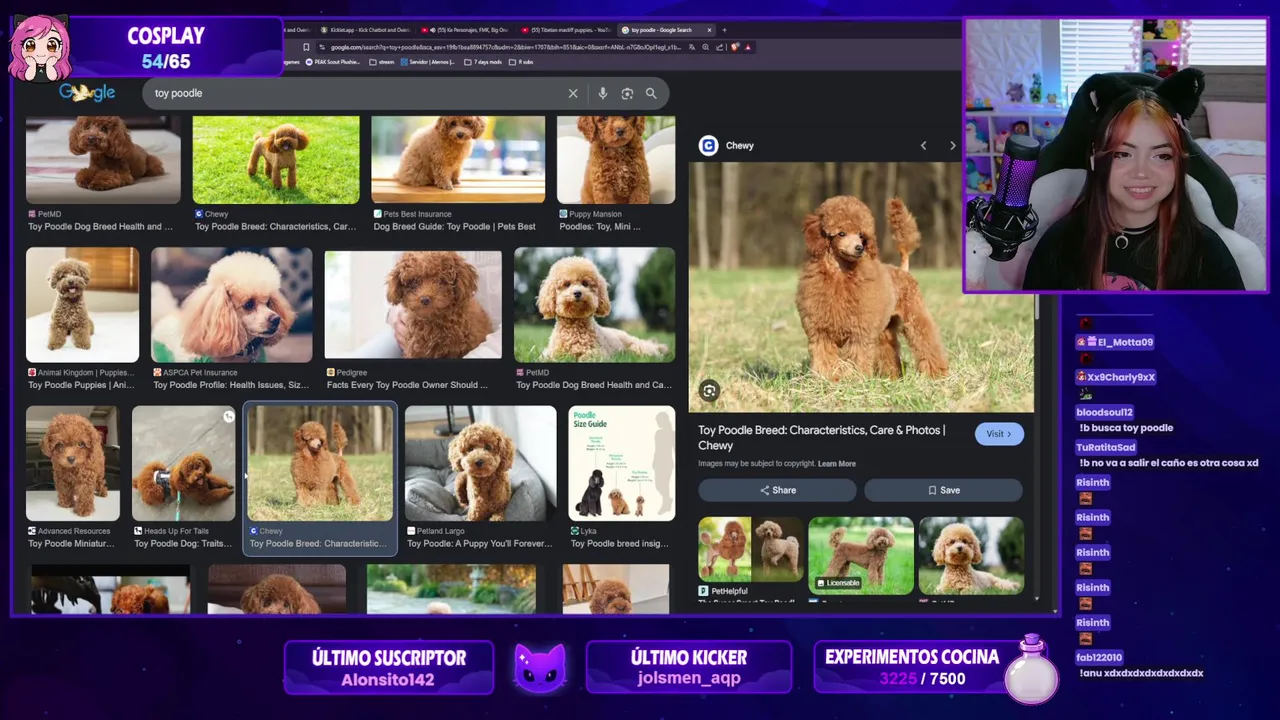The image size is (1280, 720).
Task: Open the Pedigree poodle facts image
Action: point(413,305)
